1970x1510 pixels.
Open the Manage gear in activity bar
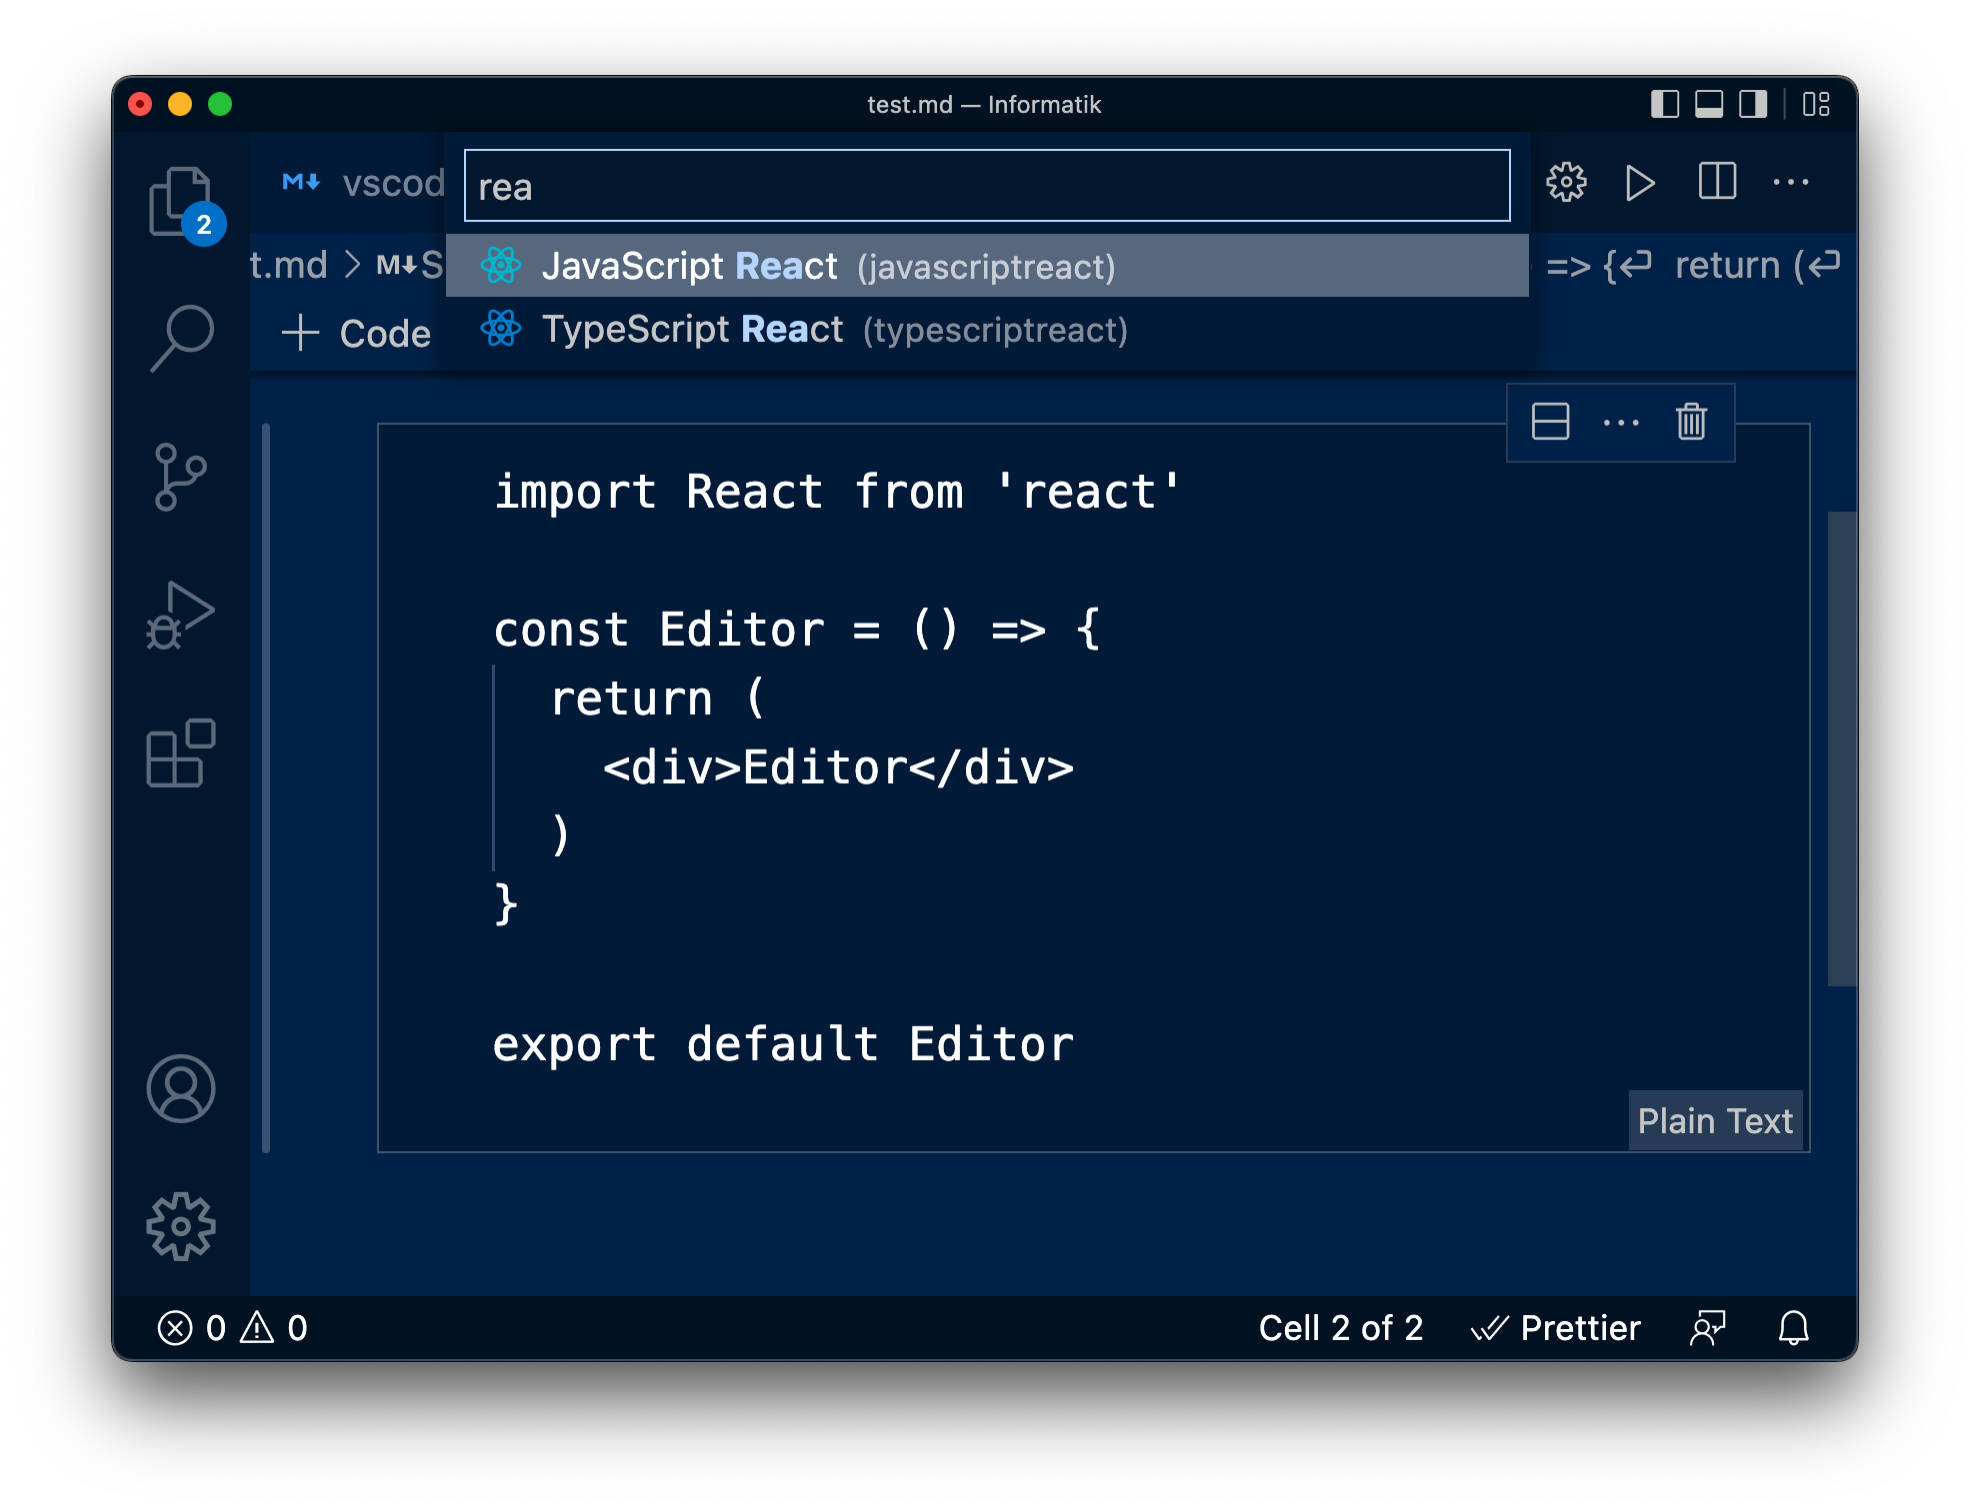click(181, 1226)
